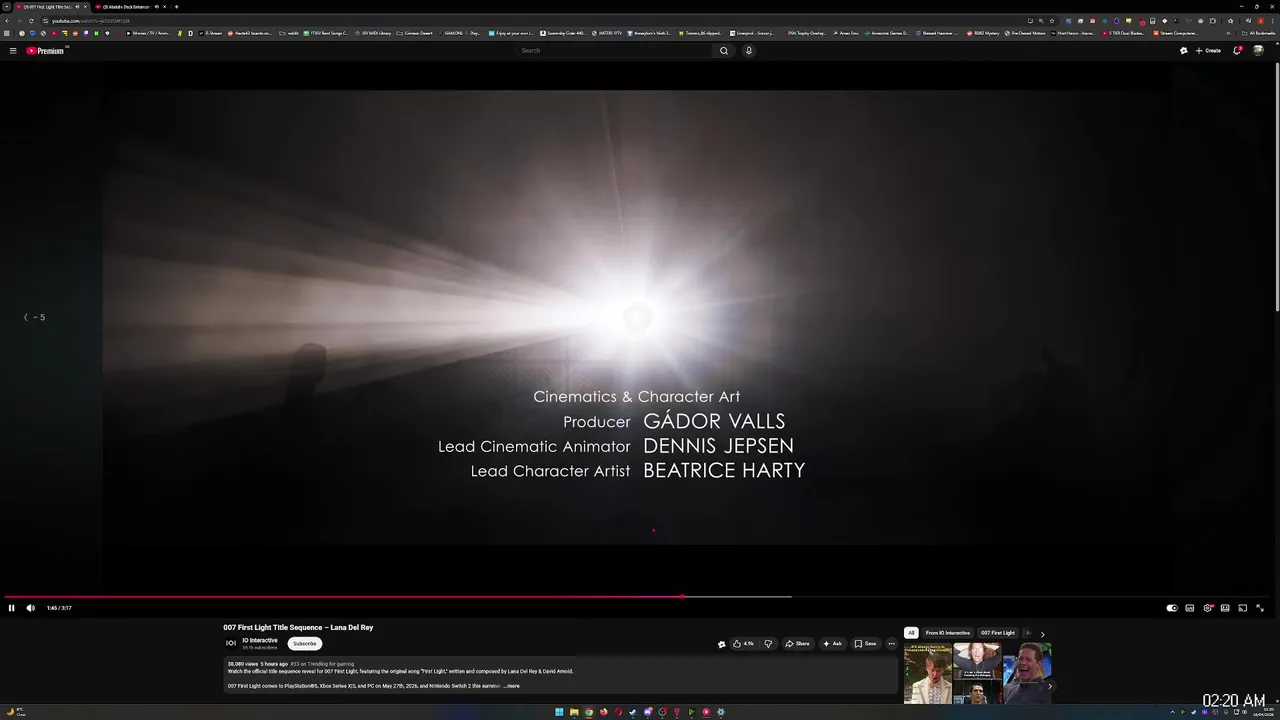This screenshot has height=720, width=1280.
Task: Pause the video playback
Action: tap(12, 608)
